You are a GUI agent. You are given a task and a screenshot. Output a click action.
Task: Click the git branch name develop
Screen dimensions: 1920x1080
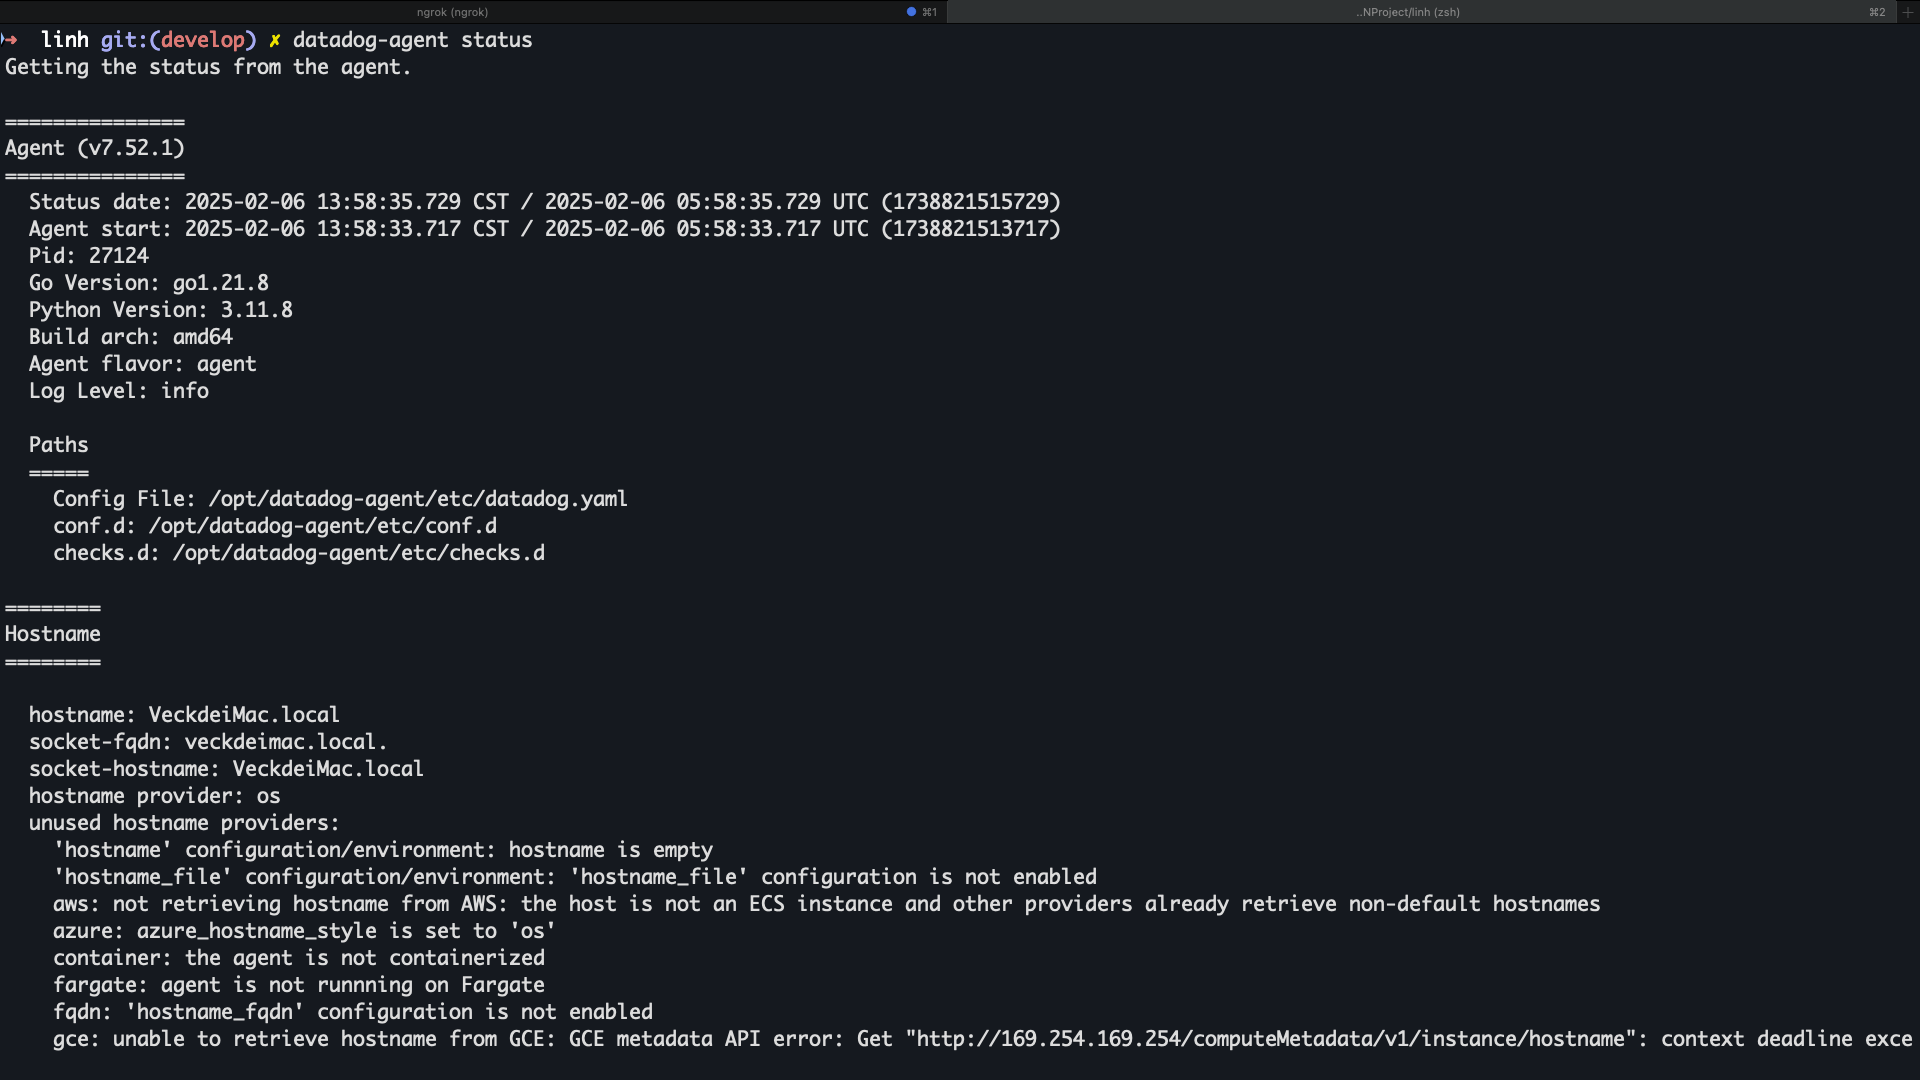coord(202,40)
